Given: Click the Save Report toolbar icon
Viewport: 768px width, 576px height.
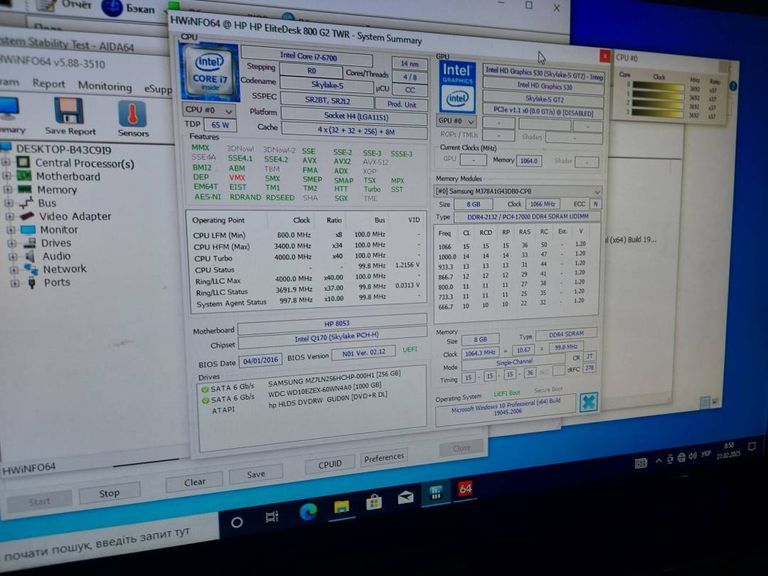Looking at the screenshot, I should [x=69, y=111].
